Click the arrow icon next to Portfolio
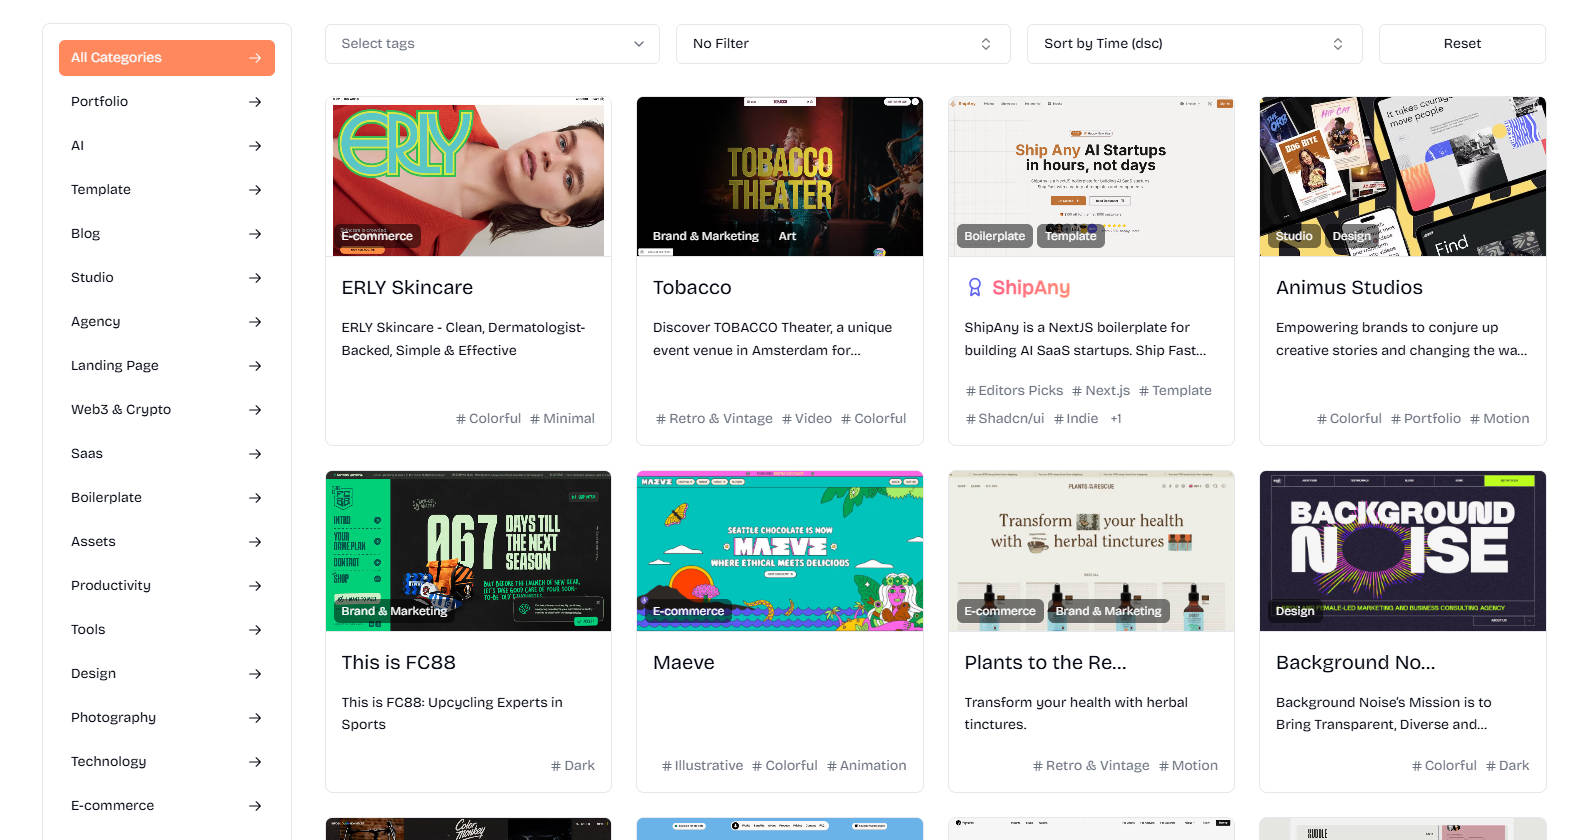 click(x=255, y=102)
